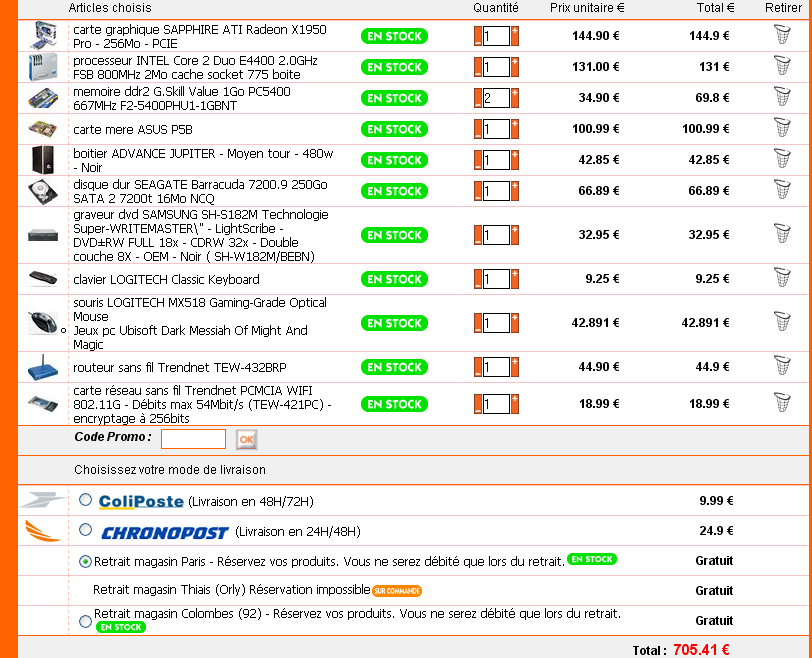Screen dimensions: 812x658
Task: Click the Code Promo input field
Action: tap(193, 439)
